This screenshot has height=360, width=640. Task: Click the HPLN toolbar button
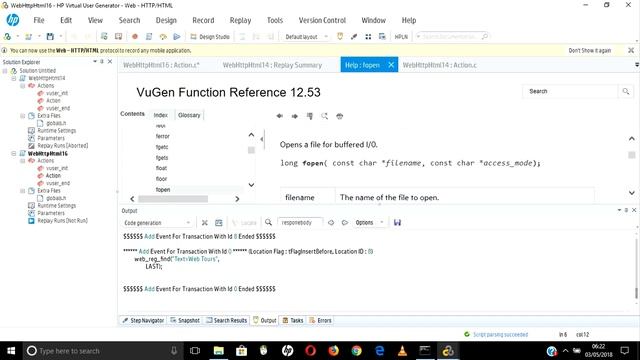coord(401,37)
